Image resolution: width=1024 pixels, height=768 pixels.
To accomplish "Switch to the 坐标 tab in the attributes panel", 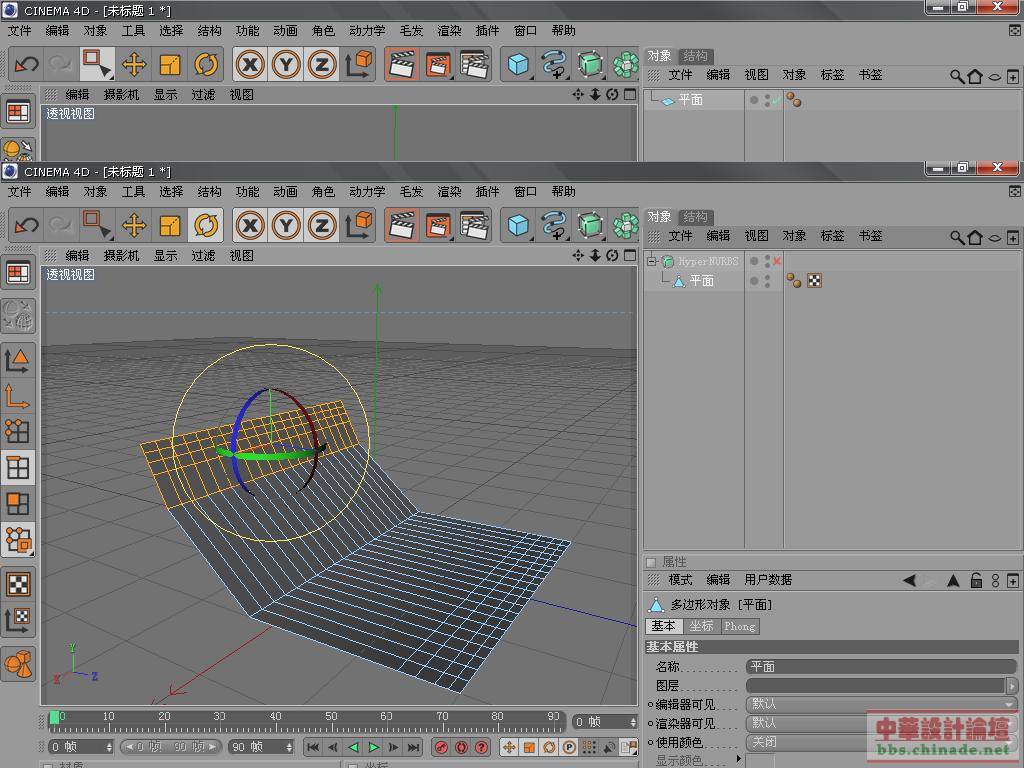I will [x=701, y=626].
